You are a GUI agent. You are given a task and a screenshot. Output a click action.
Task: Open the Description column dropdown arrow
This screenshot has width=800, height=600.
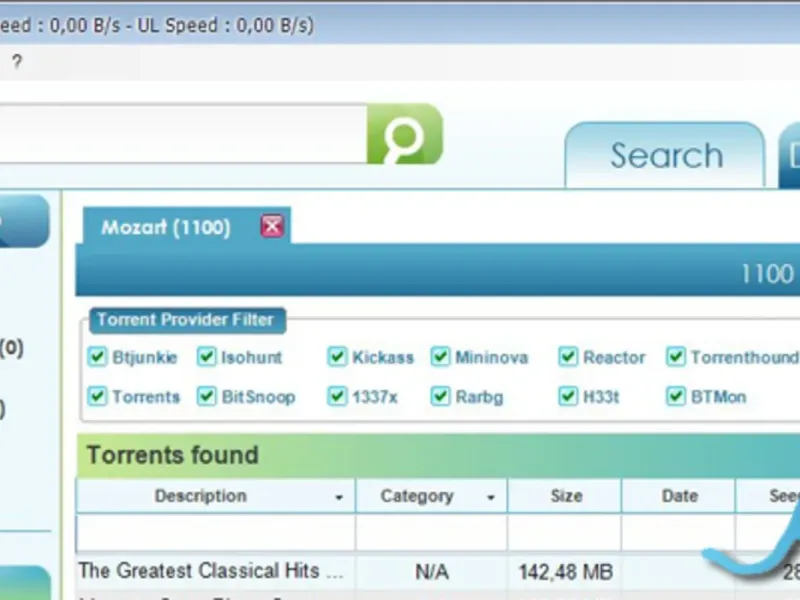[x=339, y=497]
